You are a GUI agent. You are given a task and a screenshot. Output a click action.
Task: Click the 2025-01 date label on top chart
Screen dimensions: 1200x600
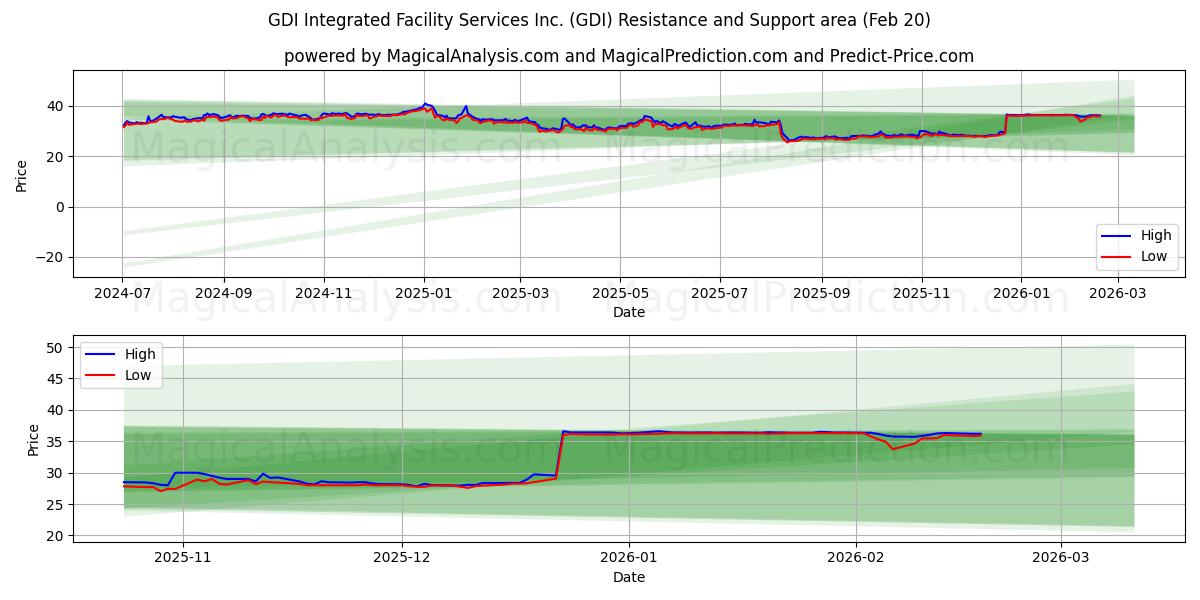pos(424,295)
